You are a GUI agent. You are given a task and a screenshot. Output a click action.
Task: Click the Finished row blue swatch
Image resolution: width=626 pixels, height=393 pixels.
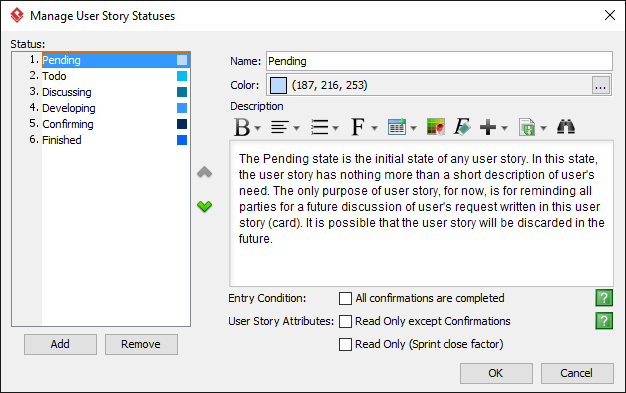tap(182, 140)
